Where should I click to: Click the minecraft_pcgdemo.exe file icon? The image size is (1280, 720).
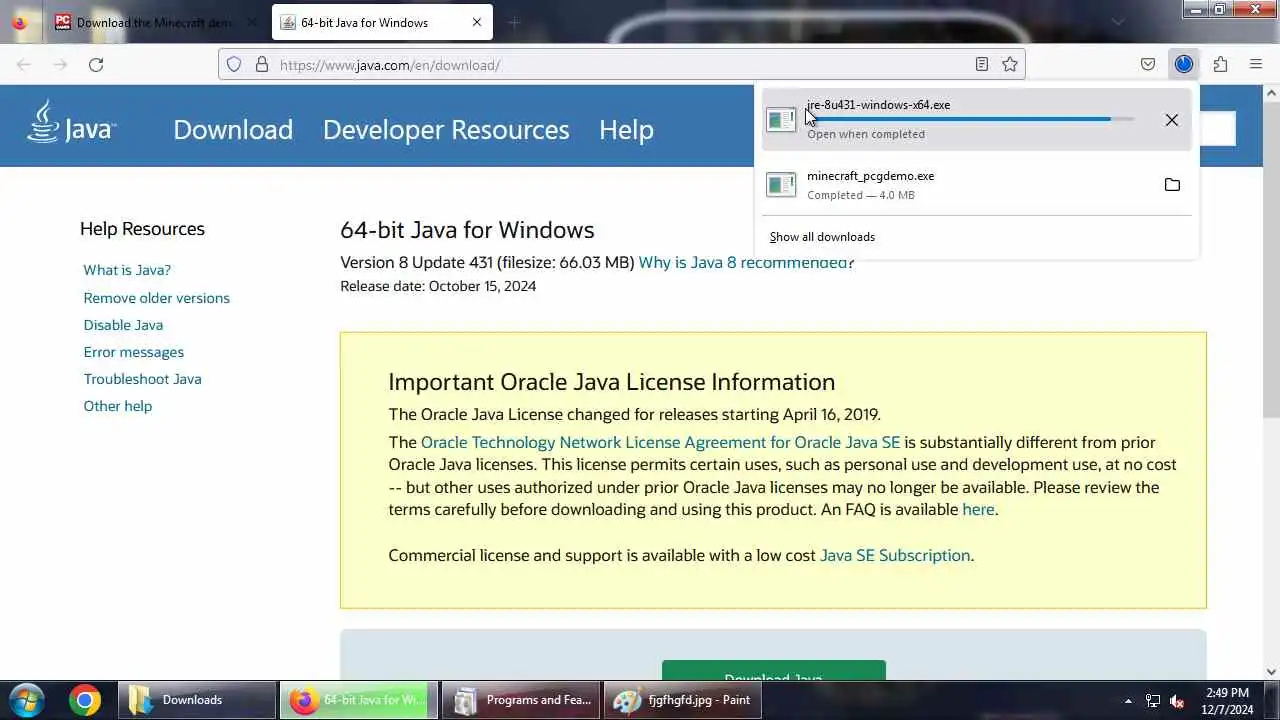pyautogui.click(x=781, y=185)
